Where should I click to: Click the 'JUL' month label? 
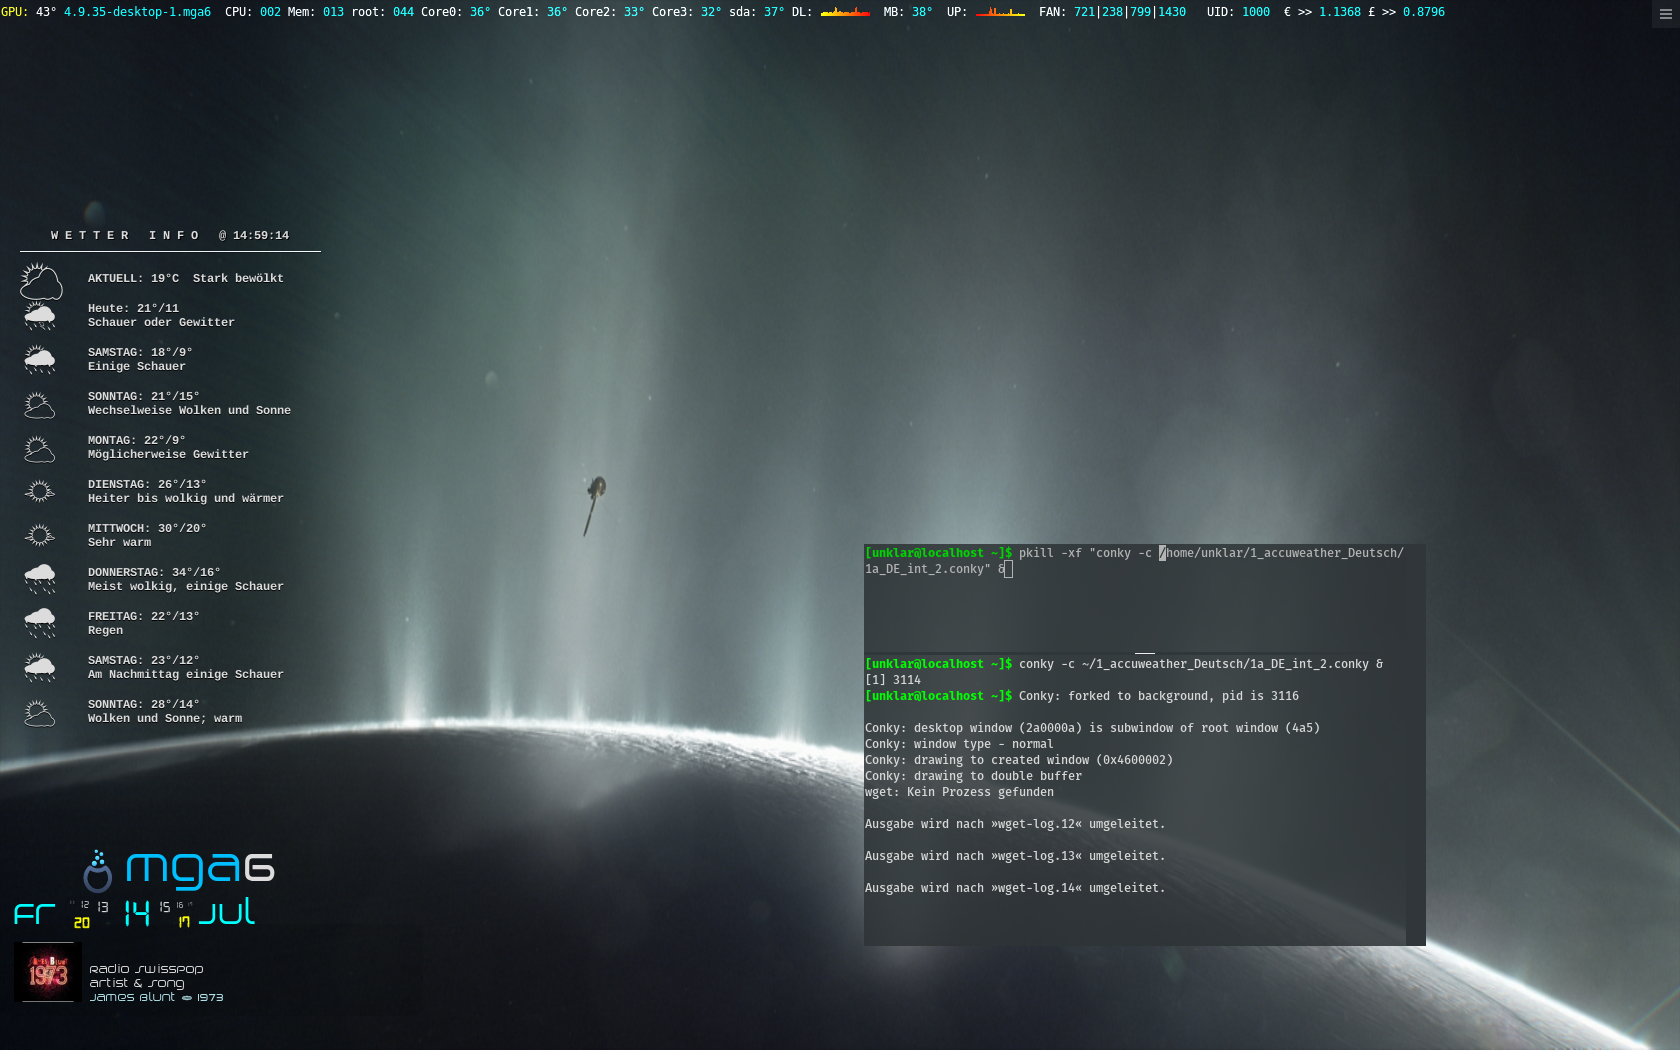click(x=227, y=912)
